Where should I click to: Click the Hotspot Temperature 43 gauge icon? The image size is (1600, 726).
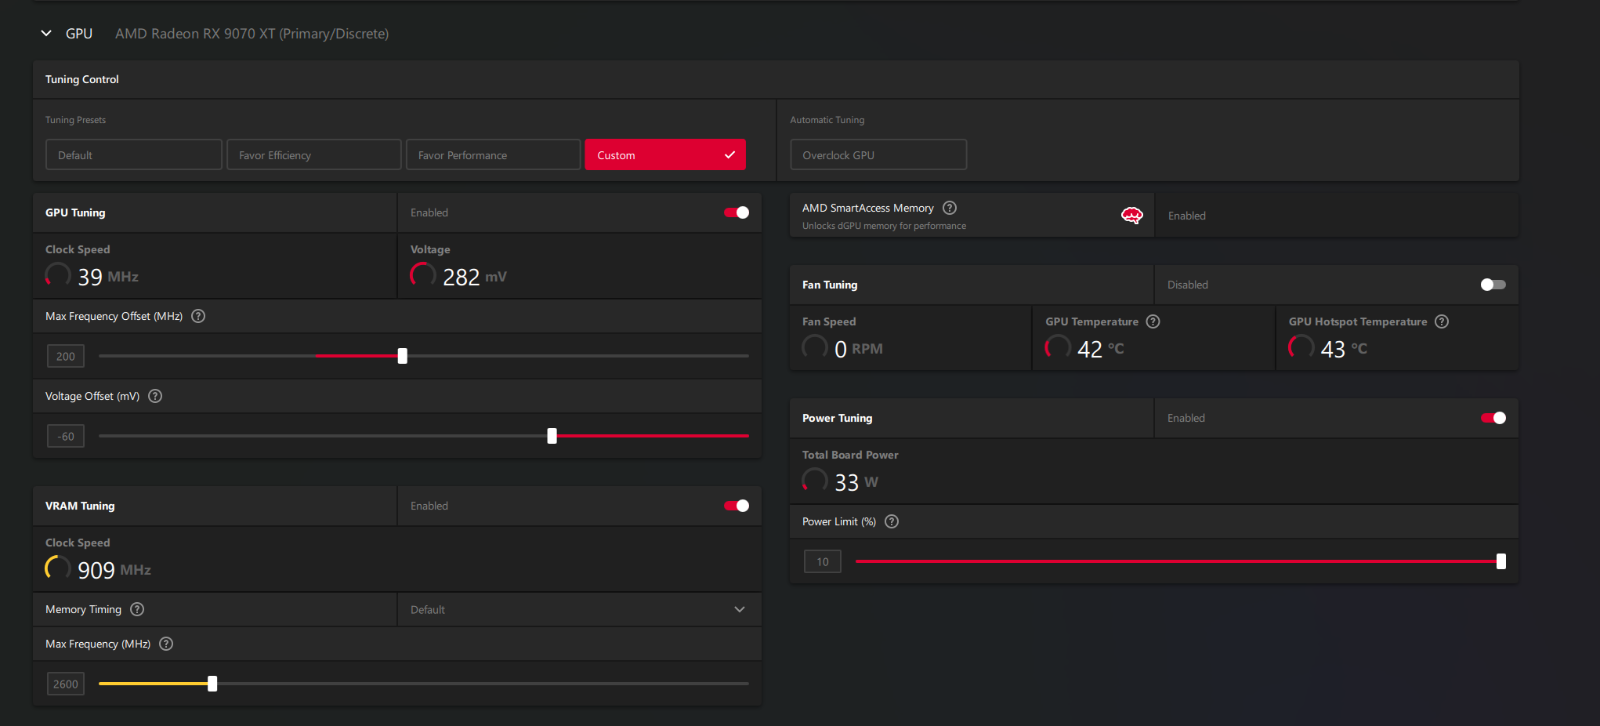click(x=1301, y=347)
